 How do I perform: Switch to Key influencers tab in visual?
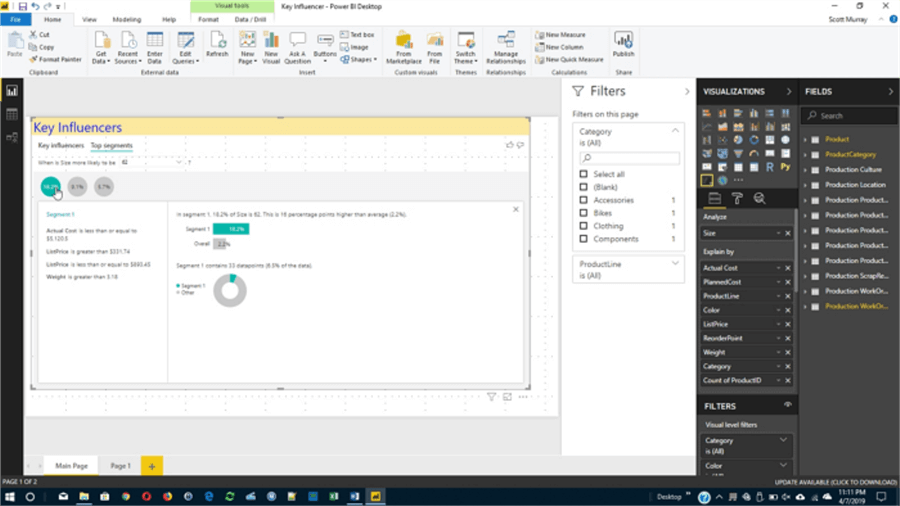click(x=61, y=146)
